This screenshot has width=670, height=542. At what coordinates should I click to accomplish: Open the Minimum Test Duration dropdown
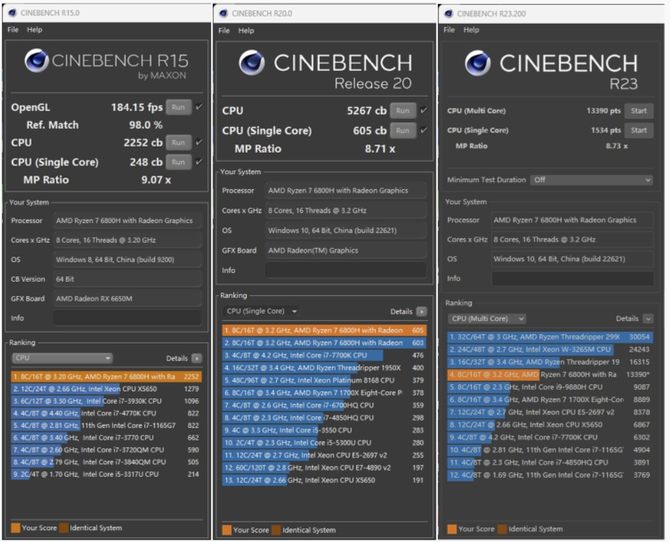point(592,180)
